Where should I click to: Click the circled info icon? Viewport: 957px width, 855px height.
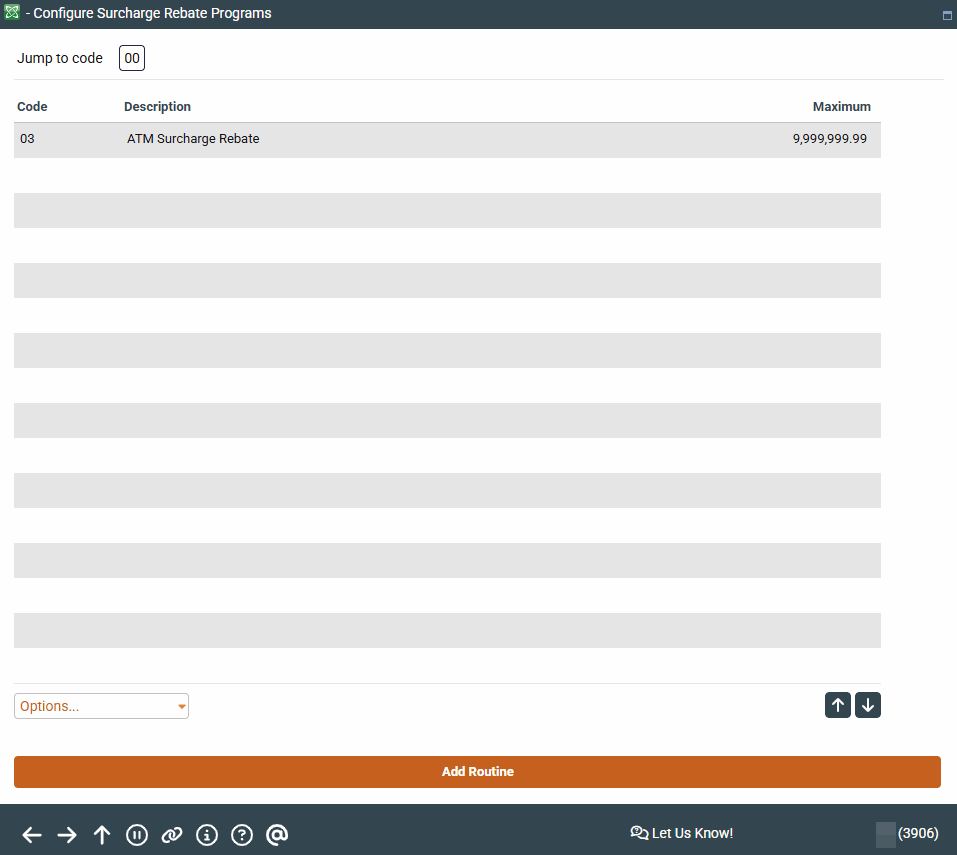[x=207, y=835]
